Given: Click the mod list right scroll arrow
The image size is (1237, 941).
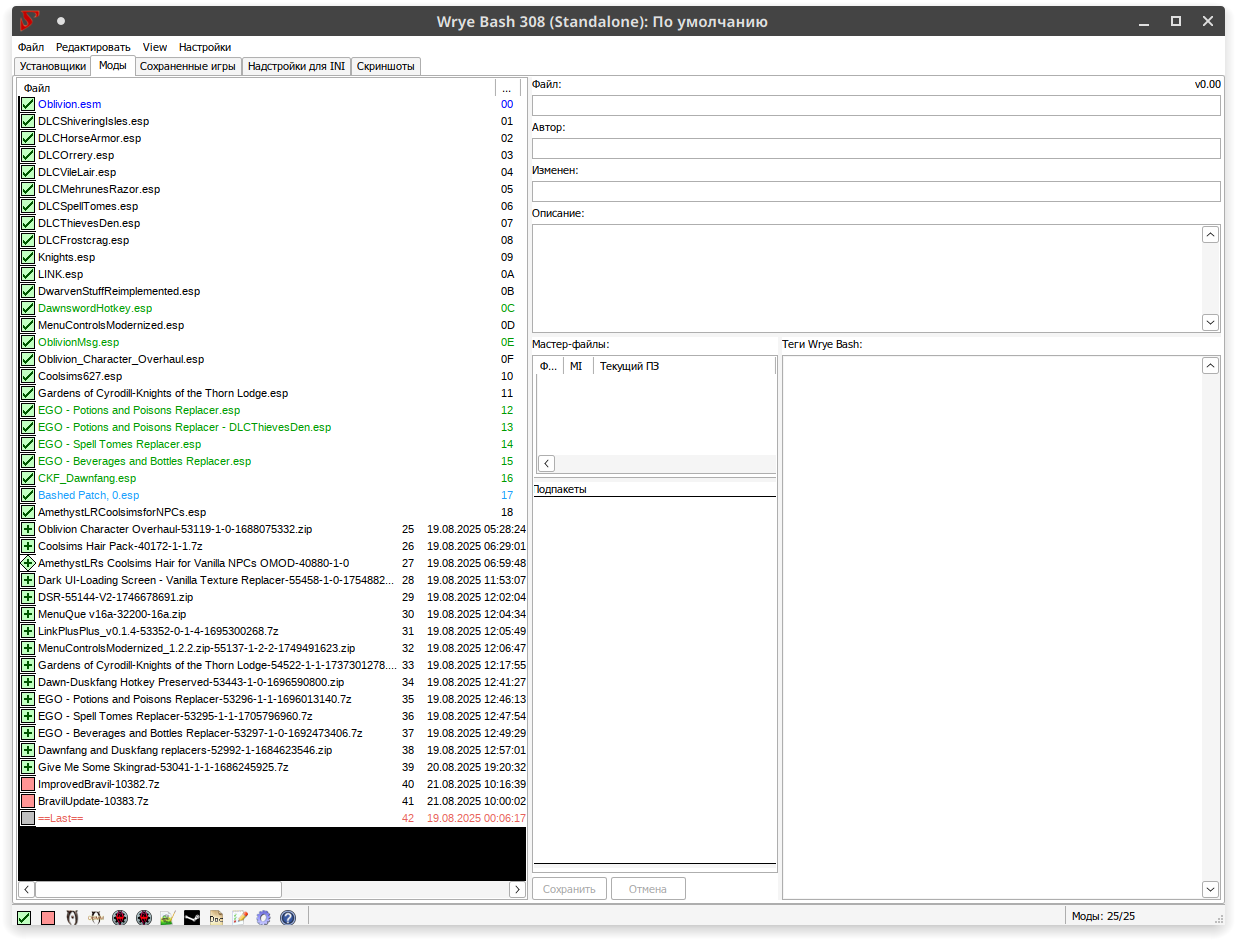Looking at the screenshot, I should pyautogui.click(x=517, y=889).
